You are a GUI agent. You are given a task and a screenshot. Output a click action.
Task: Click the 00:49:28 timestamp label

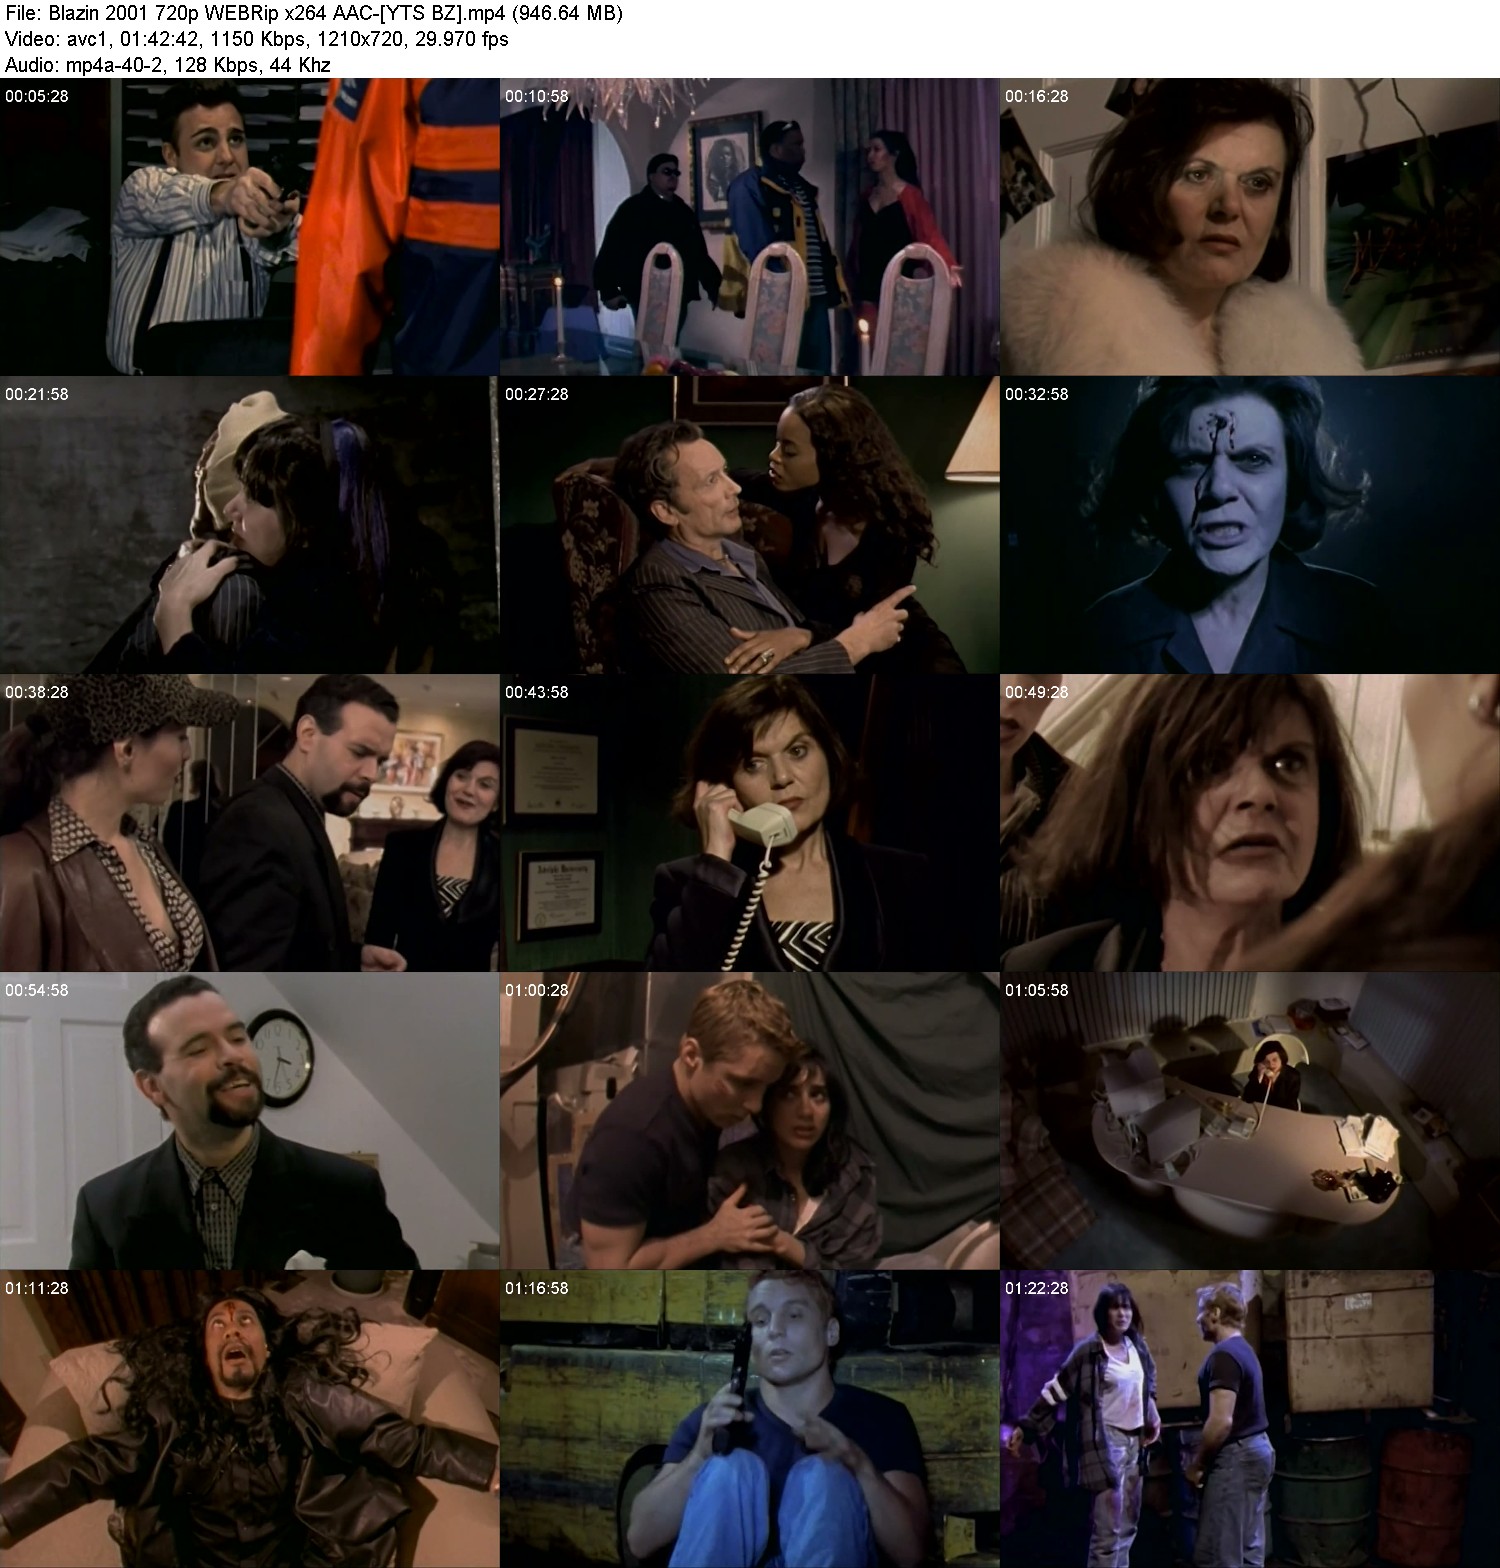1037,693
